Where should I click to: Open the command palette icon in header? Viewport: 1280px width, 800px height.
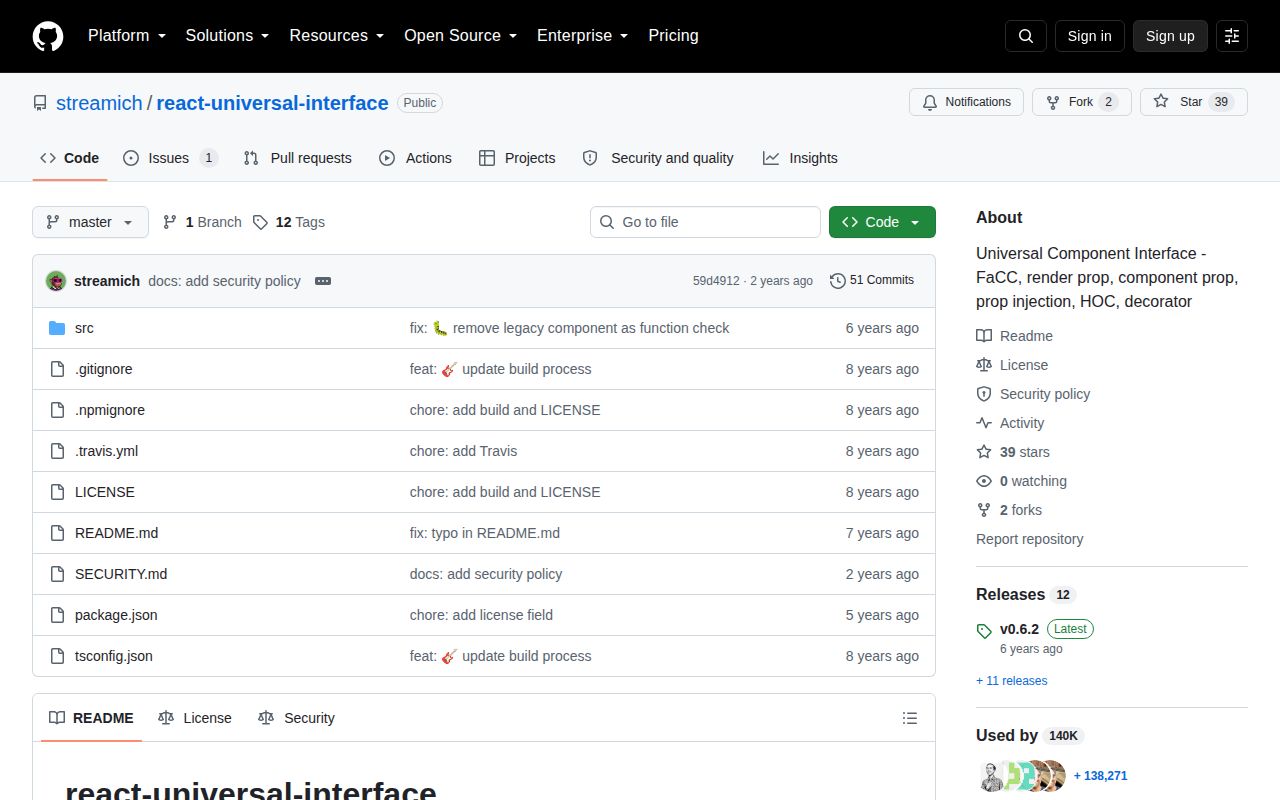click(1232, 36)
